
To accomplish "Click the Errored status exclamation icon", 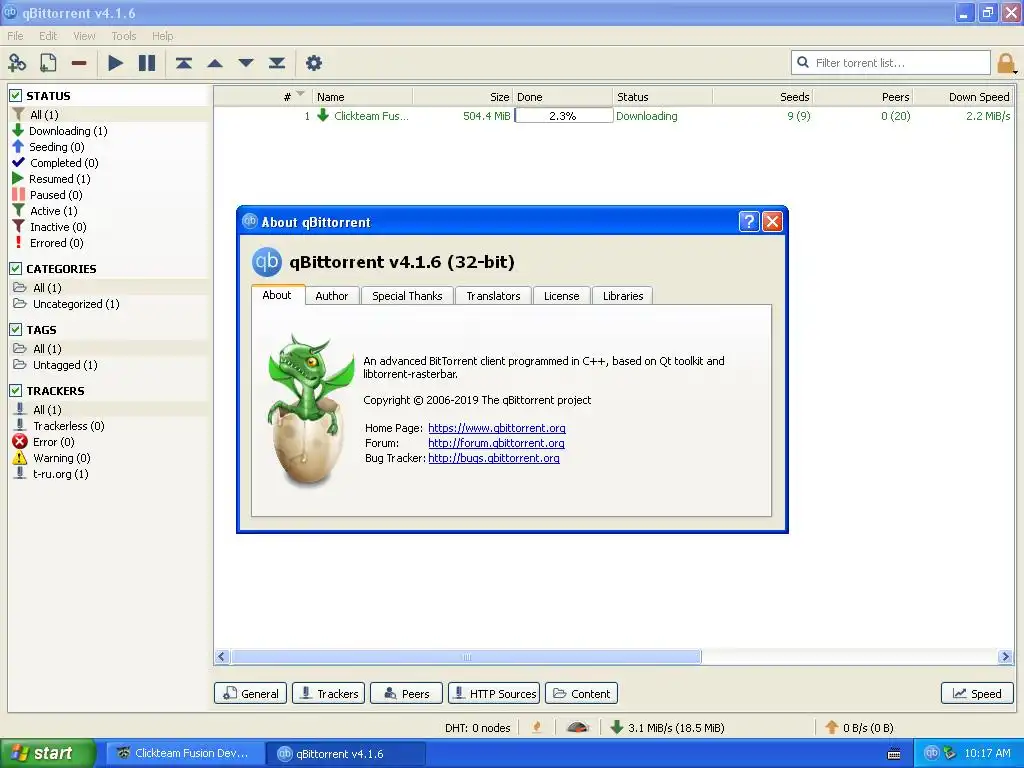I will 18,242.
